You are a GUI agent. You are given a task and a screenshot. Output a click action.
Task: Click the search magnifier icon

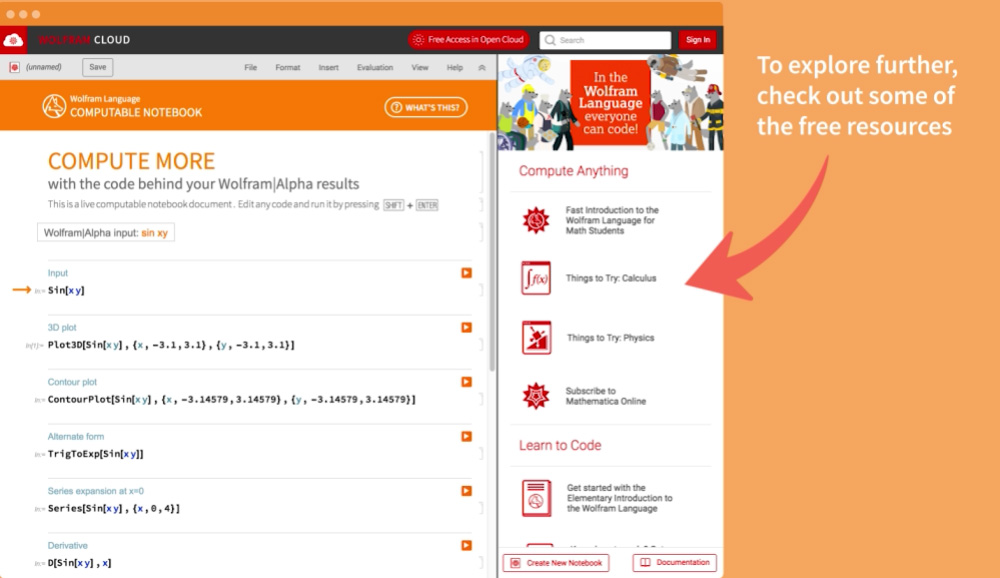tap(550, 40)
